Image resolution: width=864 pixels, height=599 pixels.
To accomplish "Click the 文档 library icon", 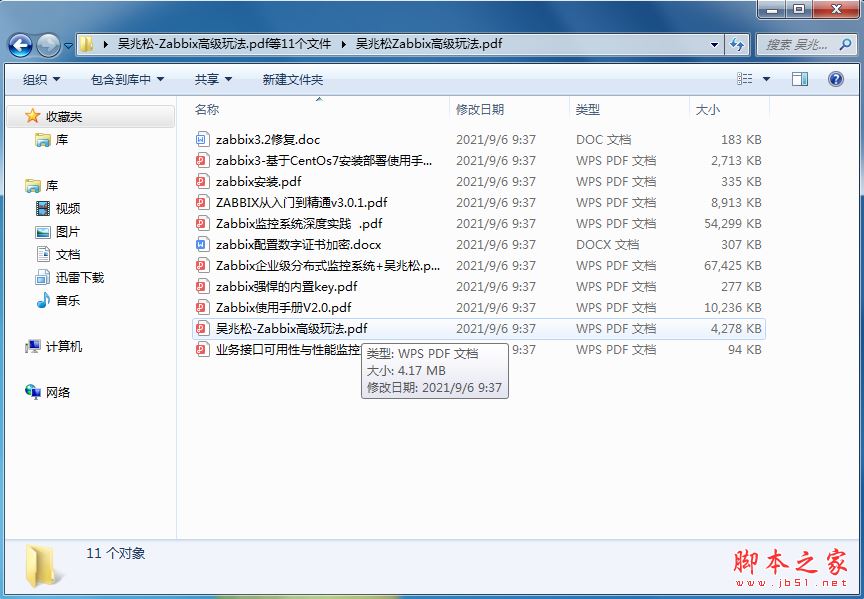I will pos(42,254).
